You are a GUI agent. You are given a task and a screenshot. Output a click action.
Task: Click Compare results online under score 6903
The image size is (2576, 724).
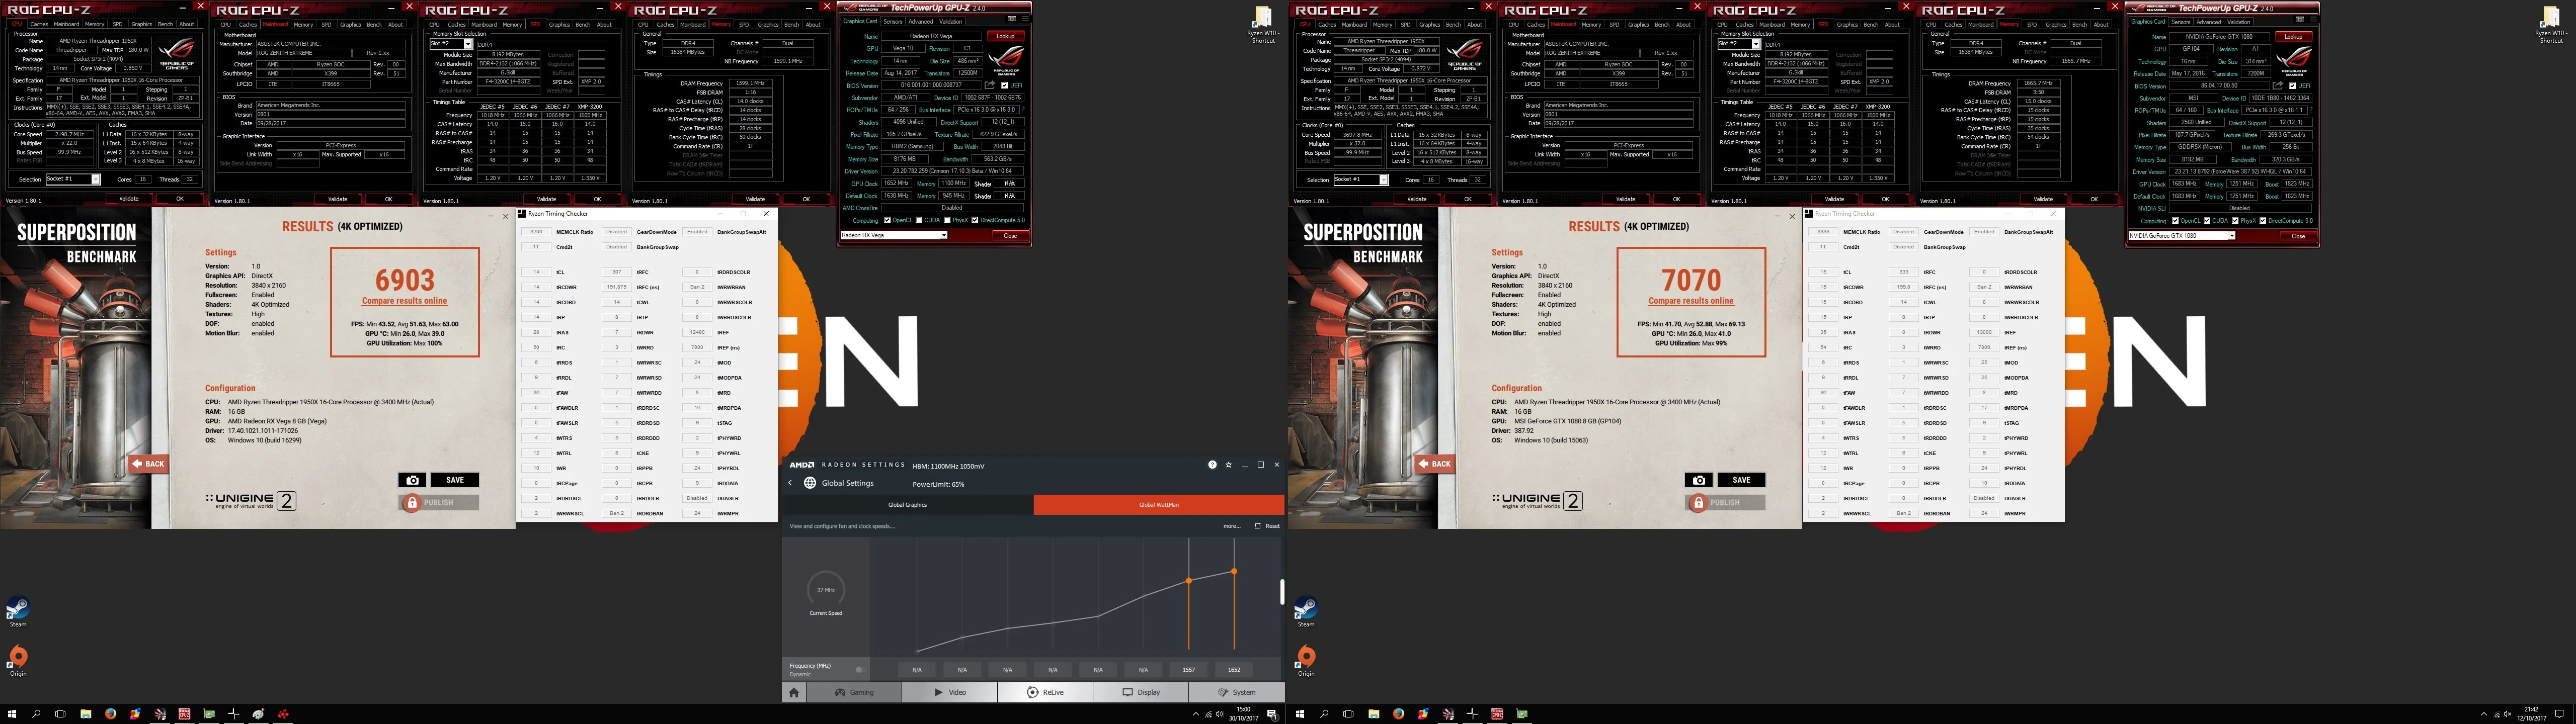(x=405, y=301)
